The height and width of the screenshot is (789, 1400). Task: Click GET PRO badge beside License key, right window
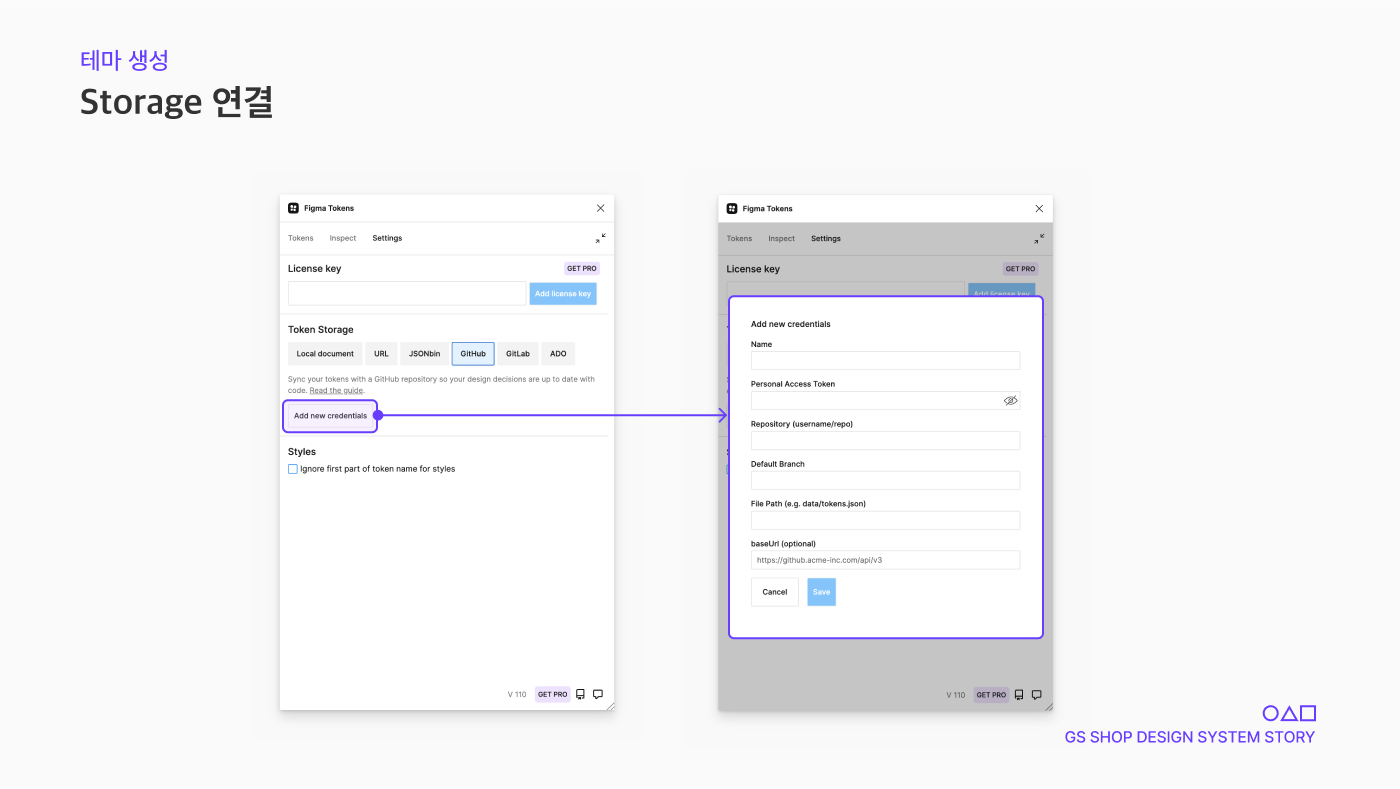[1020, 269]
